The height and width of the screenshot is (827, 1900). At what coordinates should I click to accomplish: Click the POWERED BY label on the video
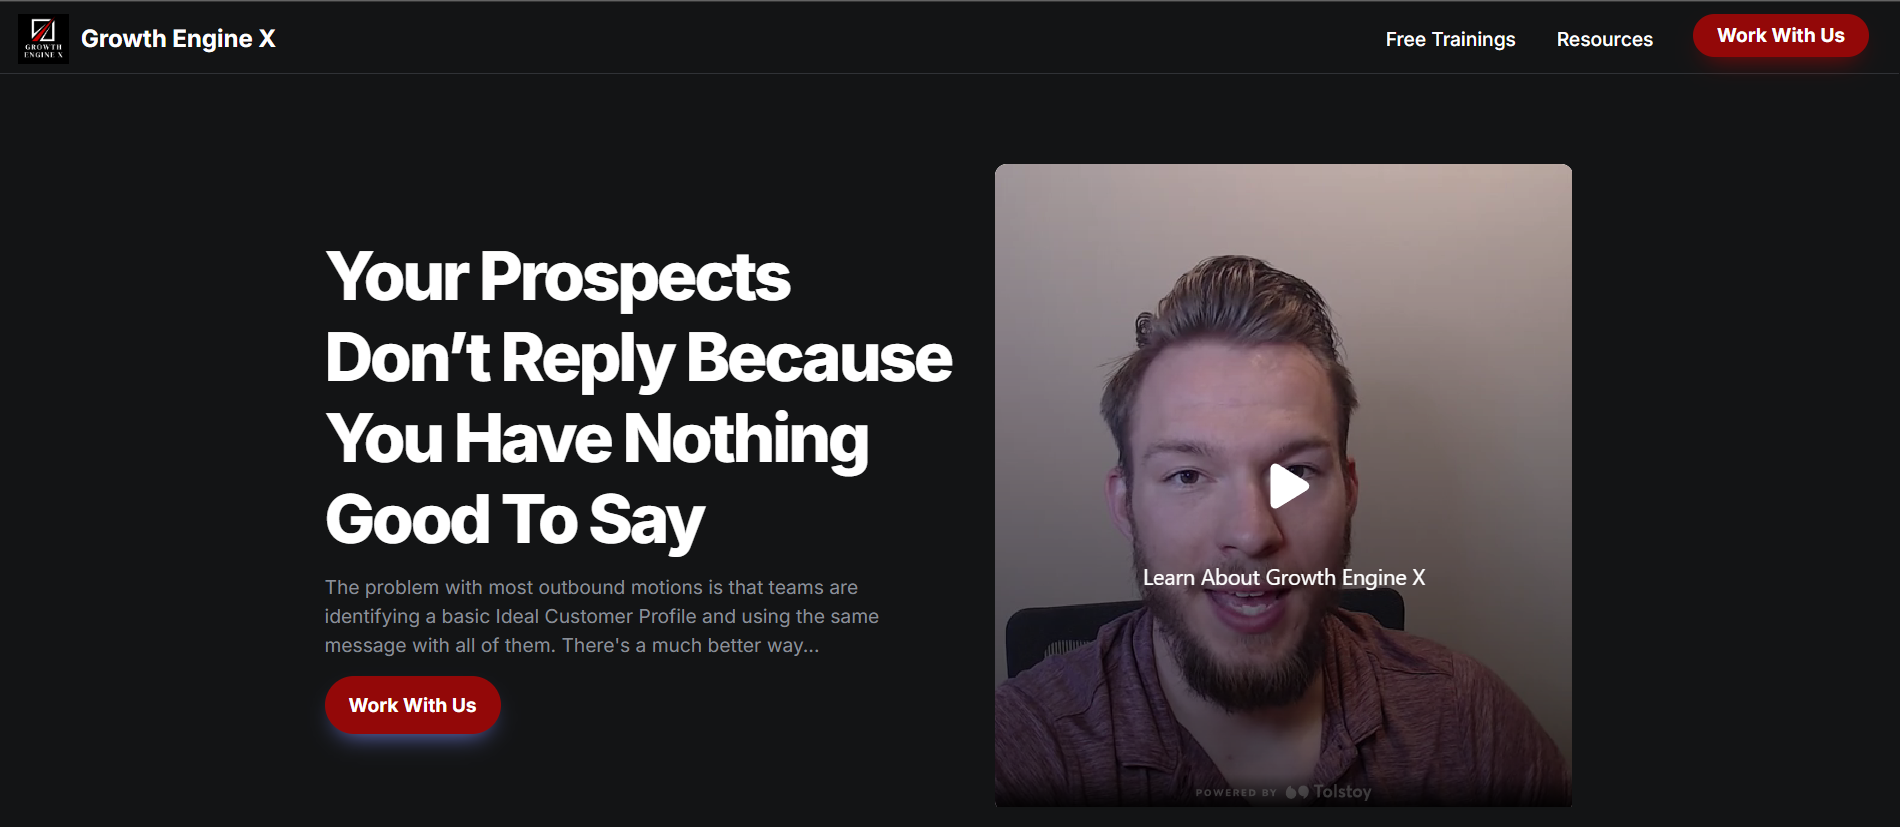pyautogui.click(x=1235, y=793)
